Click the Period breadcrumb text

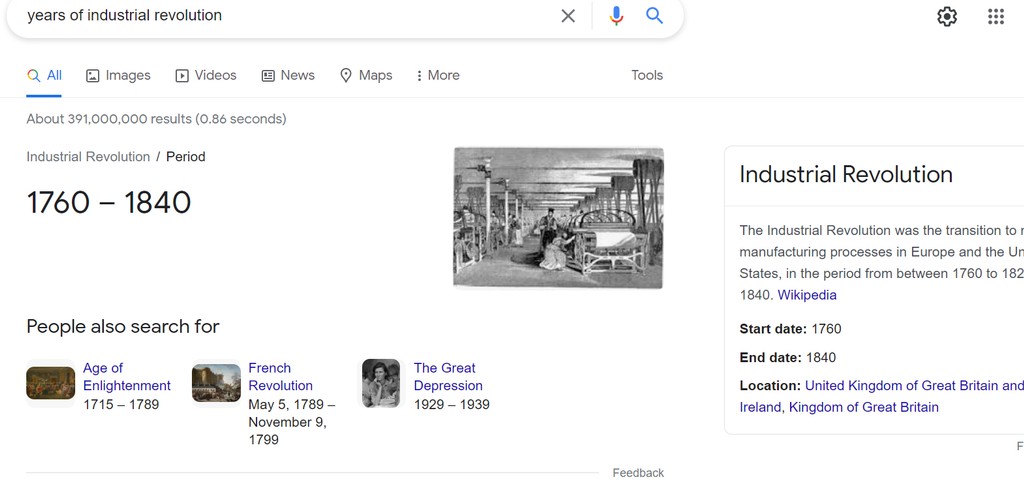coord(185,157)
